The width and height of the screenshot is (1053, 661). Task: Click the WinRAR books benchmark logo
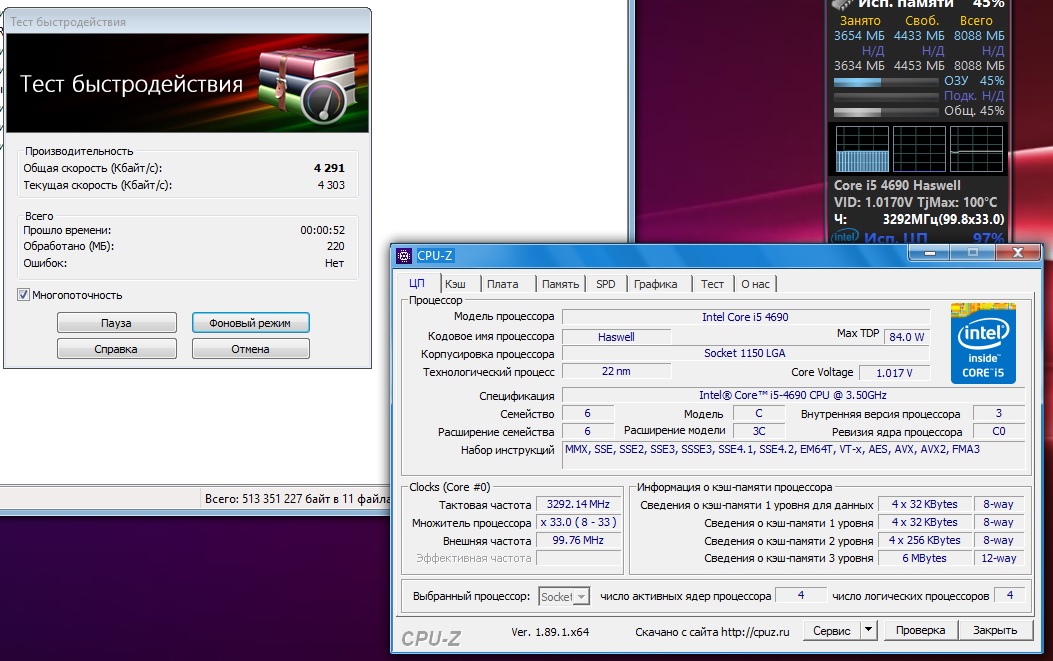point(309,84)
